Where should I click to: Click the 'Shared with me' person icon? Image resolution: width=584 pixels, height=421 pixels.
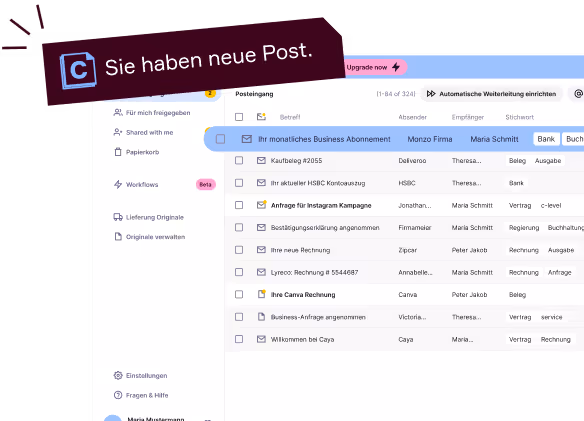pyautogui.click(x=118, y=132)
